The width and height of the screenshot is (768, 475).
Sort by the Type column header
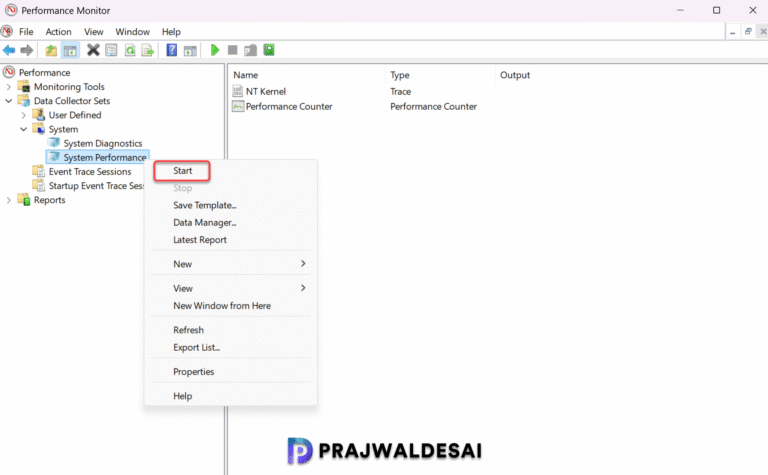(400, 75)
